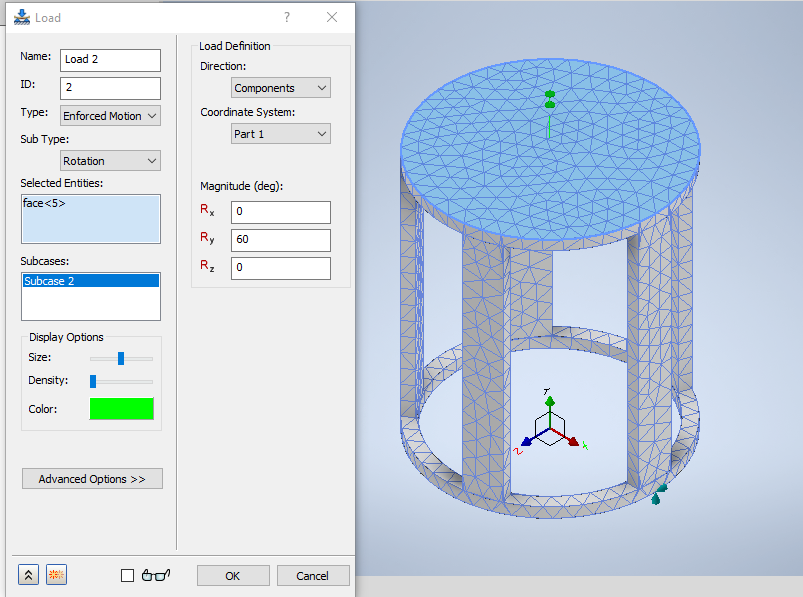Click the Advanced Options button
This screenshot has height=597, width=803.
[x=92, y=478]
